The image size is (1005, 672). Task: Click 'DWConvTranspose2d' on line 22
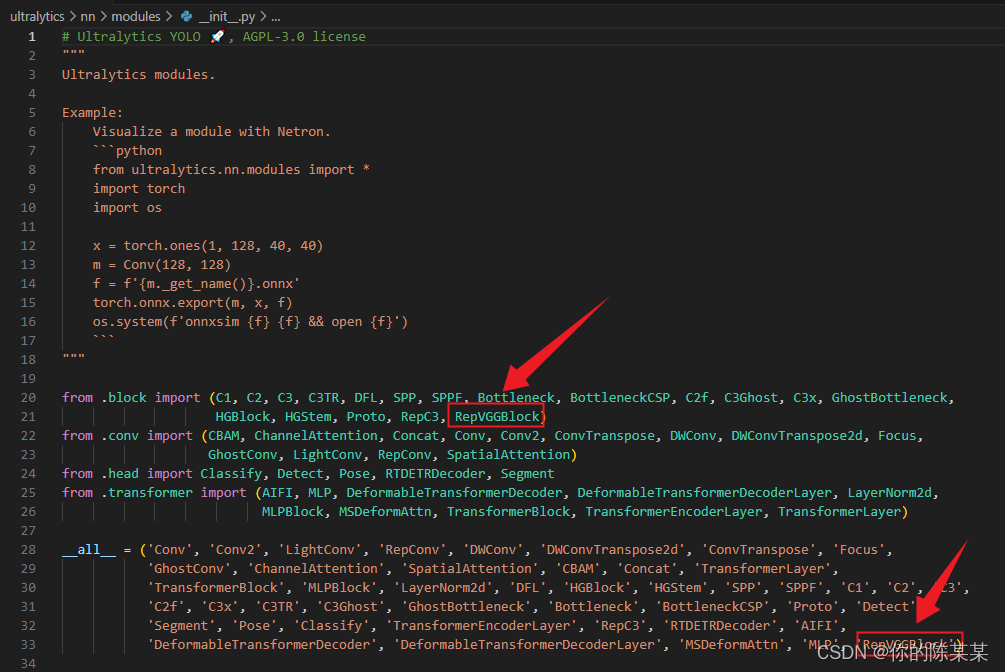(x=797, y=436)
